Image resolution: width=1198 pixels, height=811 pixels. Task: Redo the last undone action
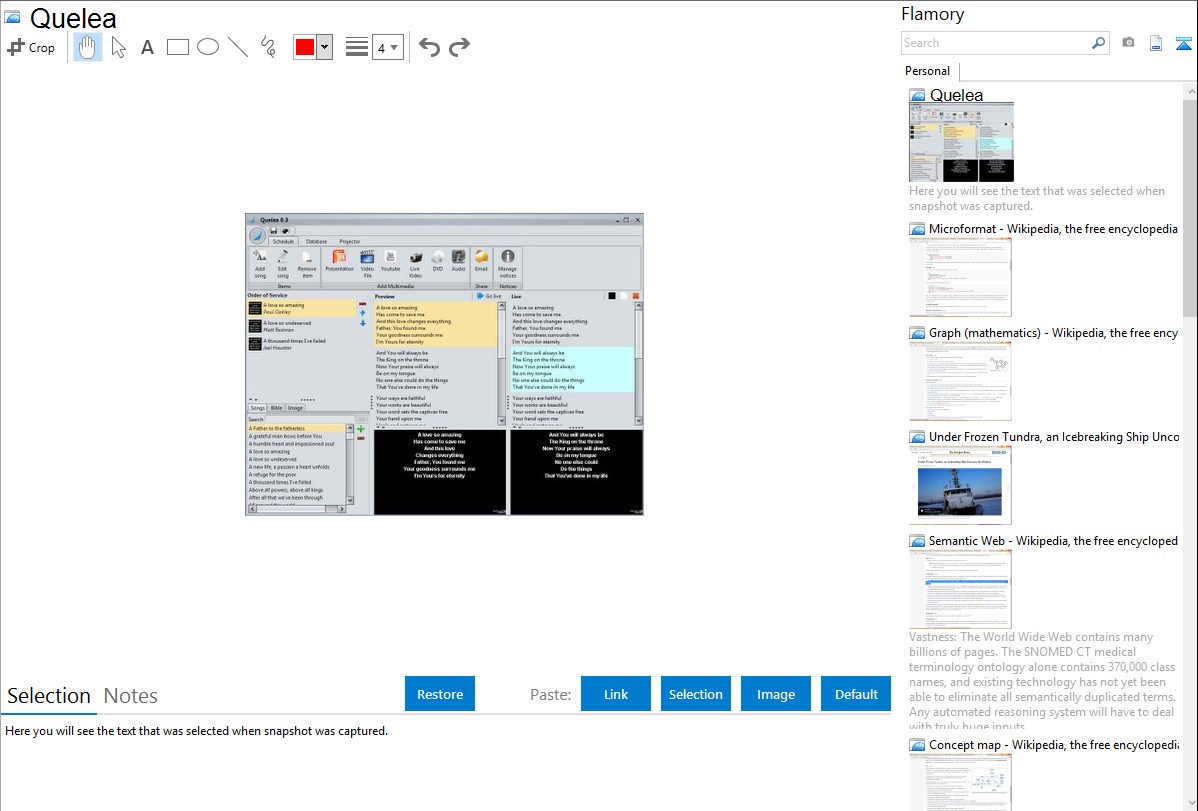[x=459, y=47]
